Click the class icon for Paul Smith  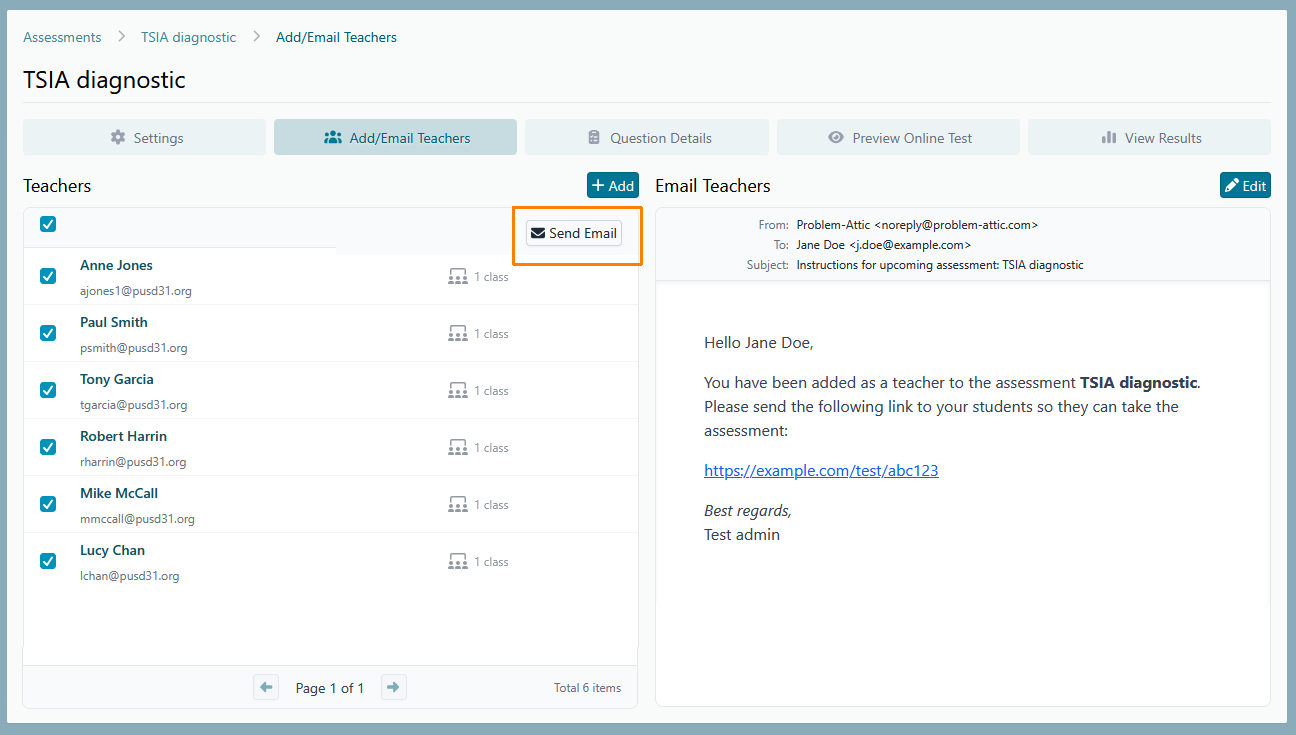coord(458,334)
